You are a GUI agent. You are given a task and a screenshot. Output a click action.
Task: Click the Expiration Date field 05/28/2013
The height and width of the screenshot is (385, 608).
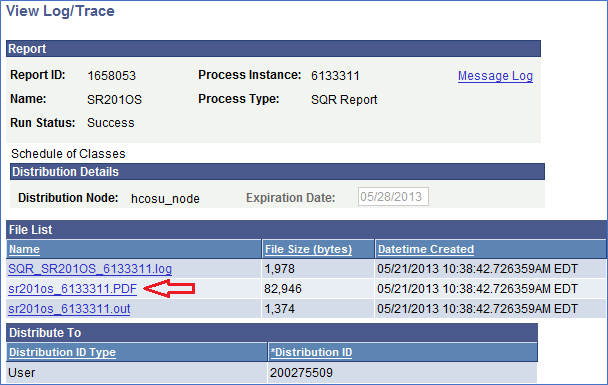click(x=393, y=197)
